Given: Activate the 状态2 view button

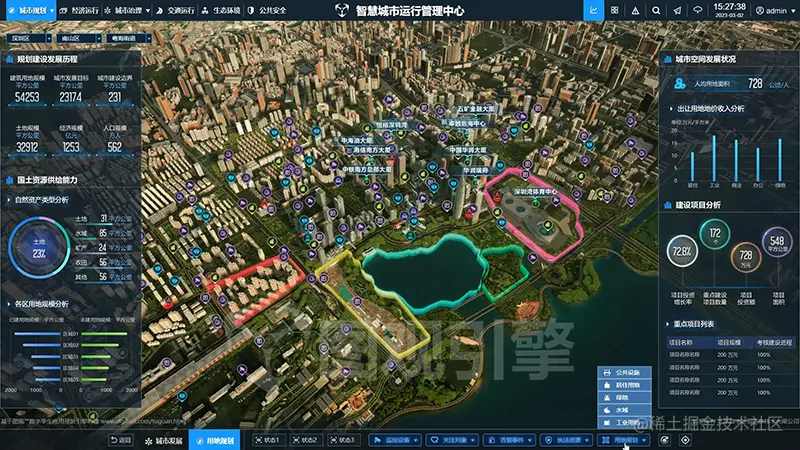Looking at the screenshot, I should 305,440.
